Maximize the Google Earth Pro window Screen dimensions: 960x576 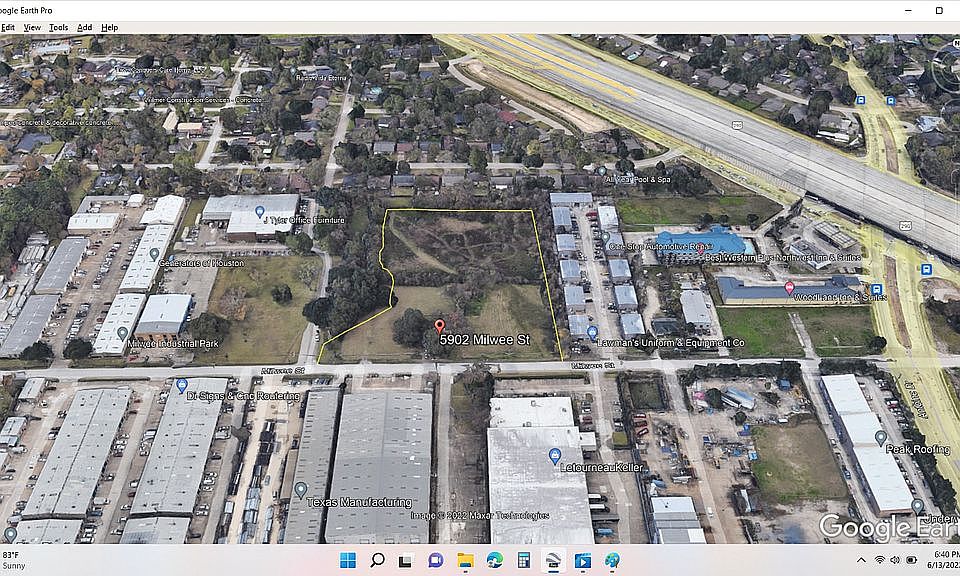(x=939, y=10)
